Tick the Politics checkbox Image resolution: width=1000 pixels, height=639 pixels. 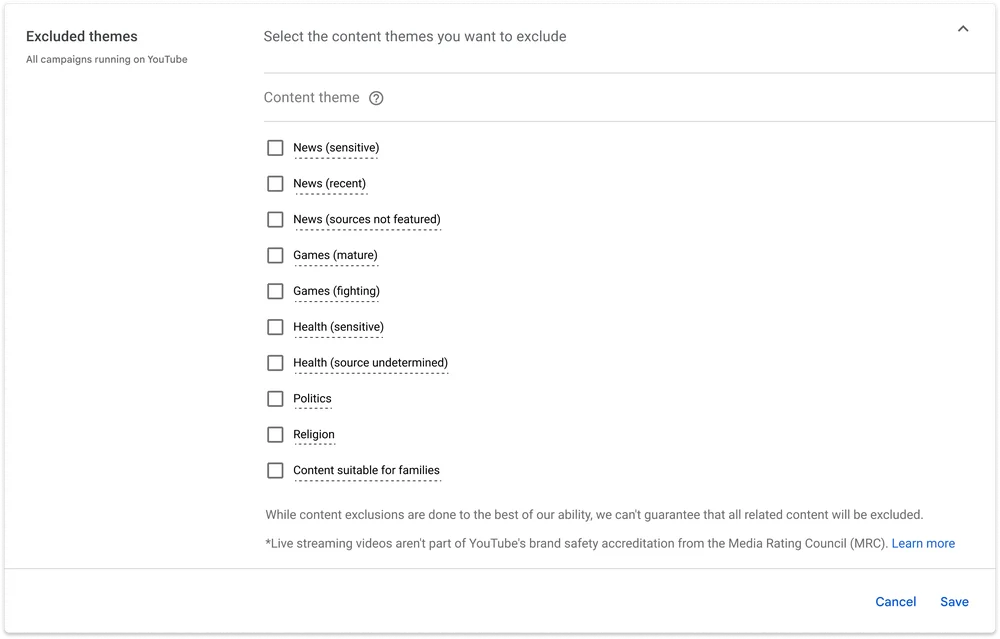pyautogui.click(x=275, y=399)
